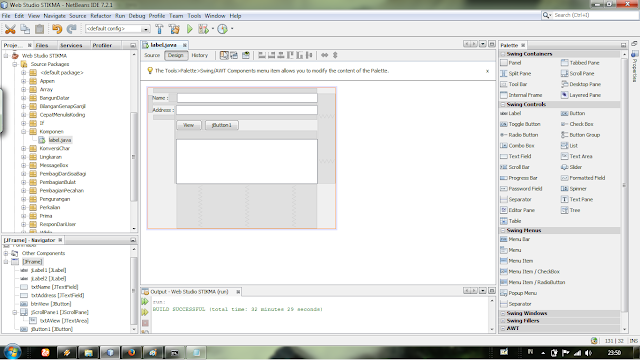This screenshot has height=360, width=640.
Task: Open the profile button dropdown arrow
Action: pyautogui.click(x=232, y=29)
